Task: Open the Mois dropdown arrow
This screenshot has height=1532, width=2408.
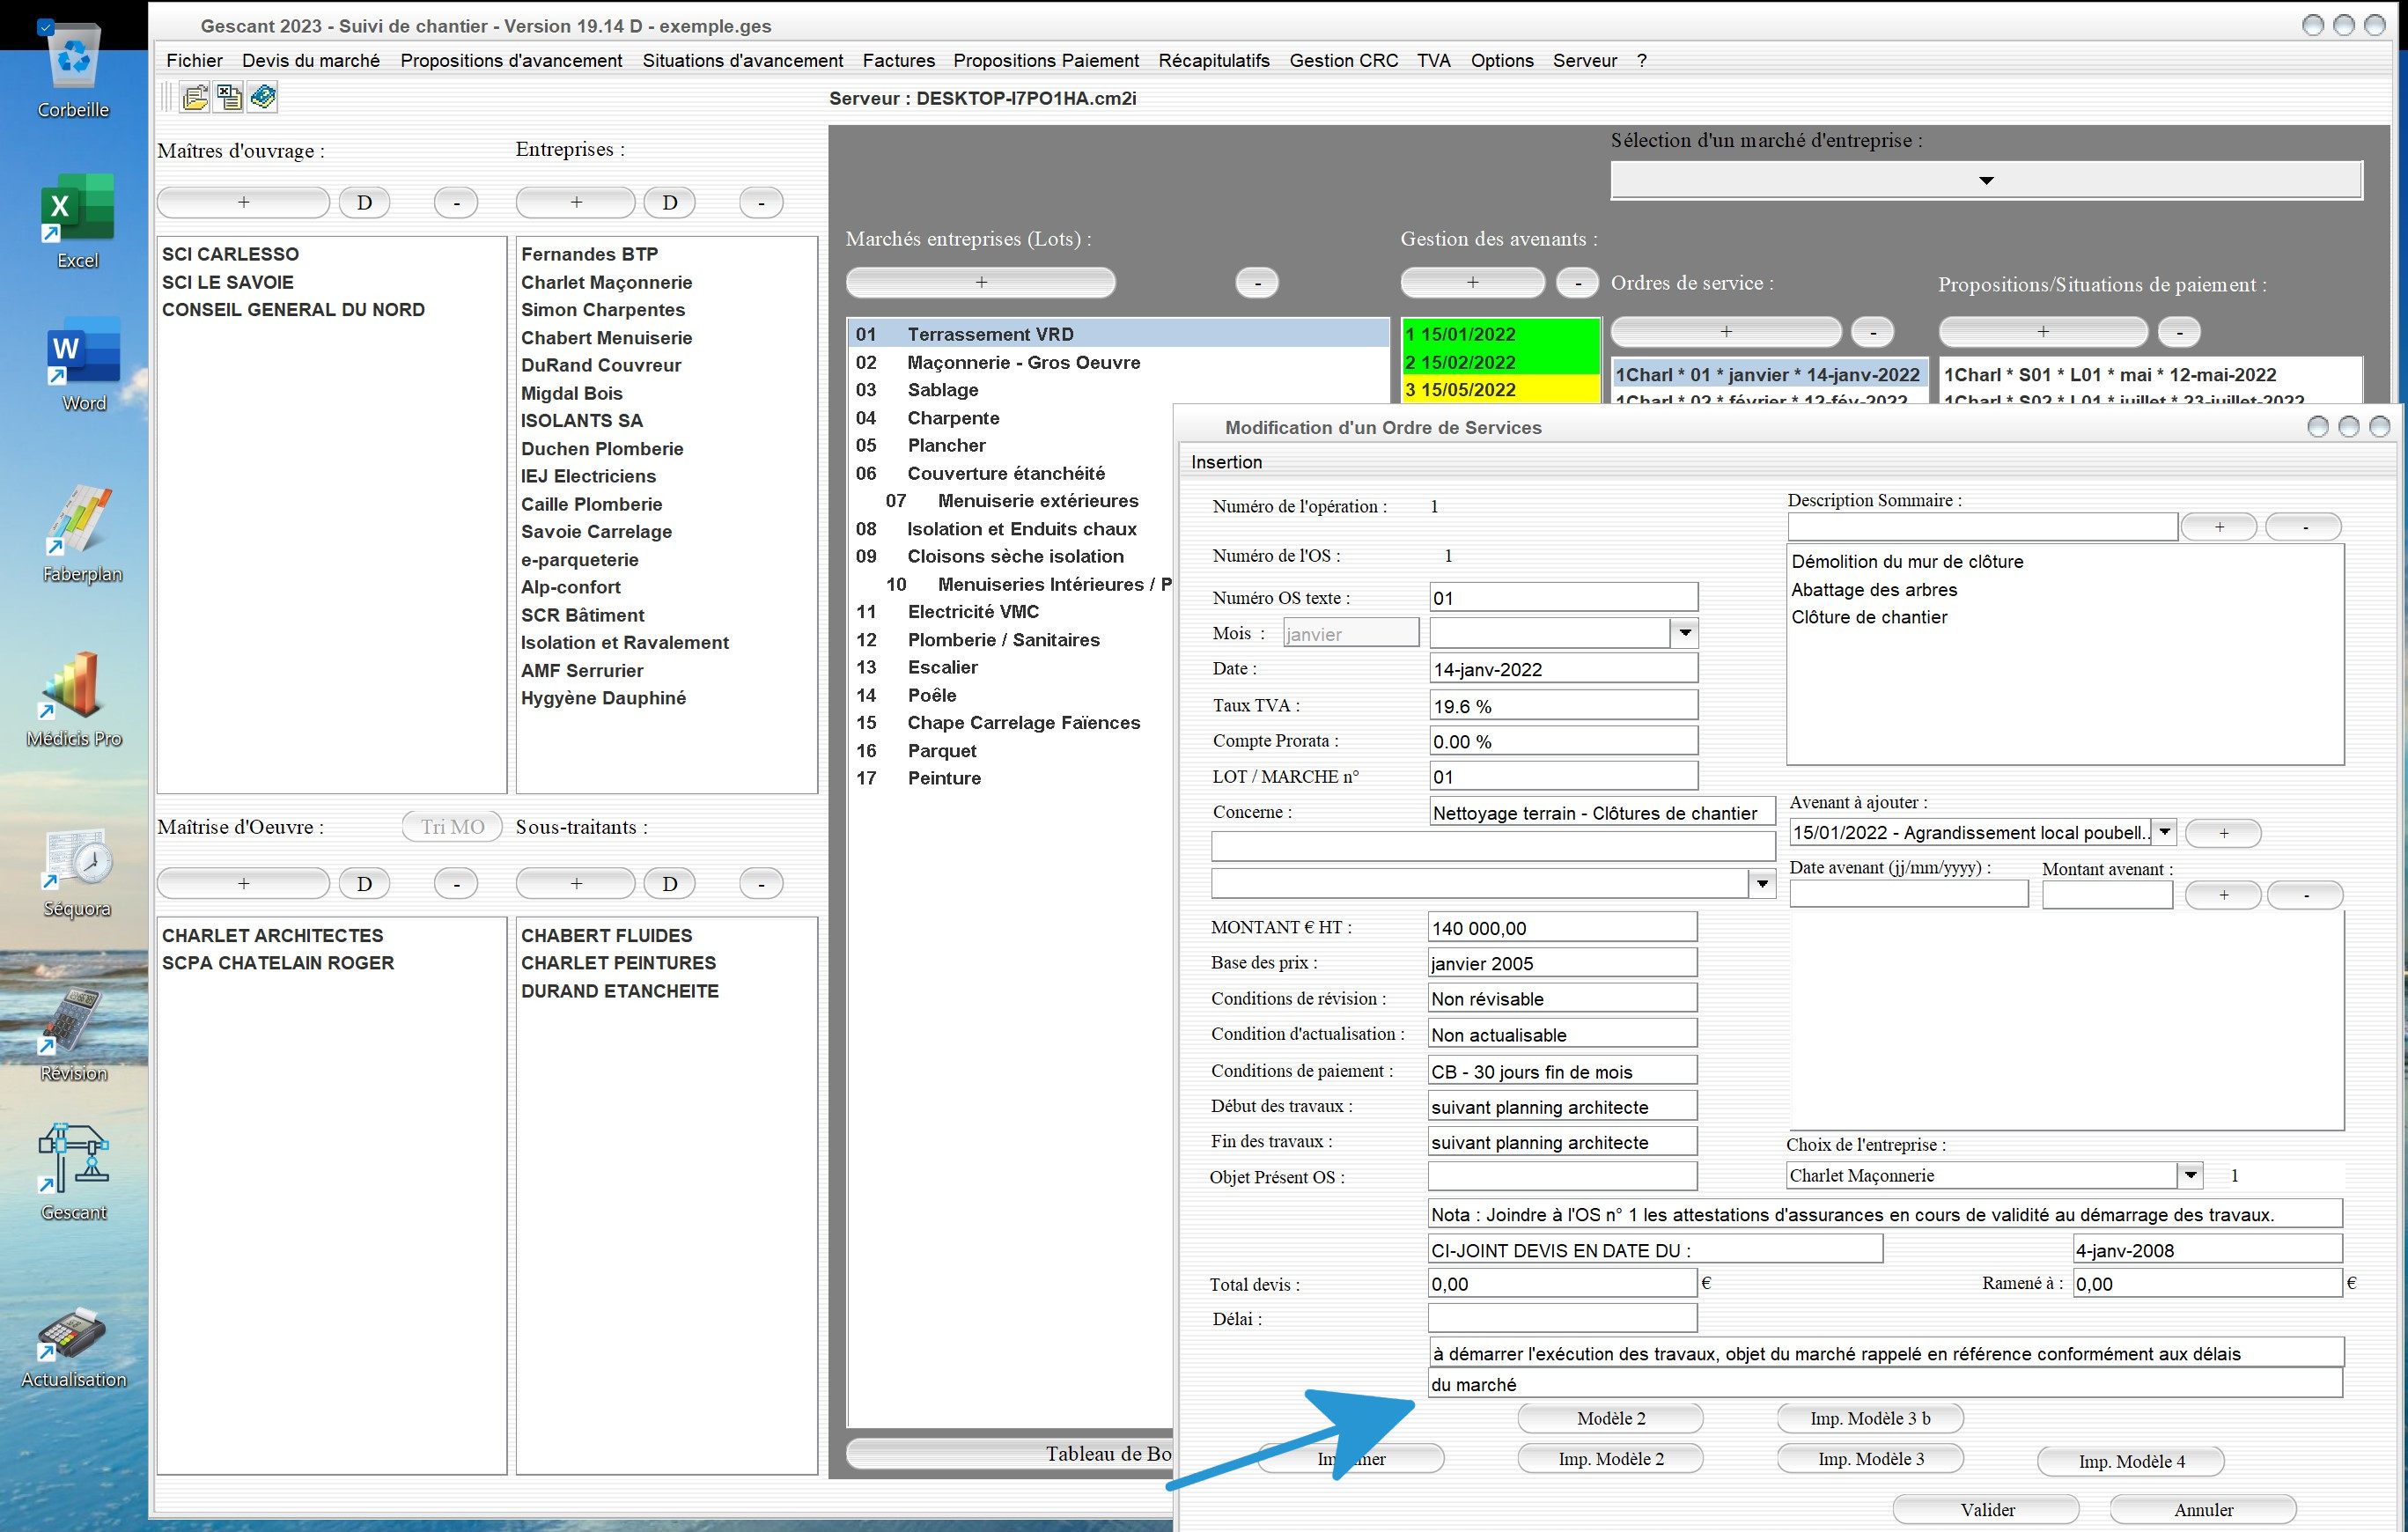Action: [x=1685, y=632]
